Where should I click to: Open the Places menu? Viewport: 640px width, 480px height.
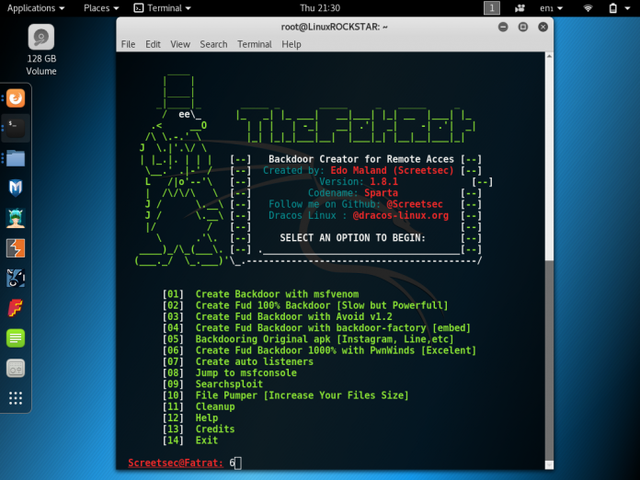(101, 8)
